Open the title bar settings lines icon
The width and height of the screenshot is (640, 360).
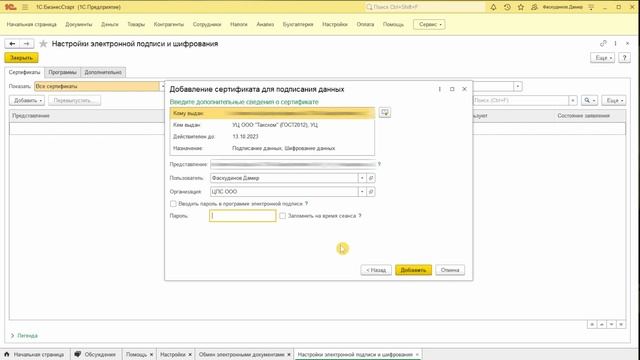(x=591, y=7)
